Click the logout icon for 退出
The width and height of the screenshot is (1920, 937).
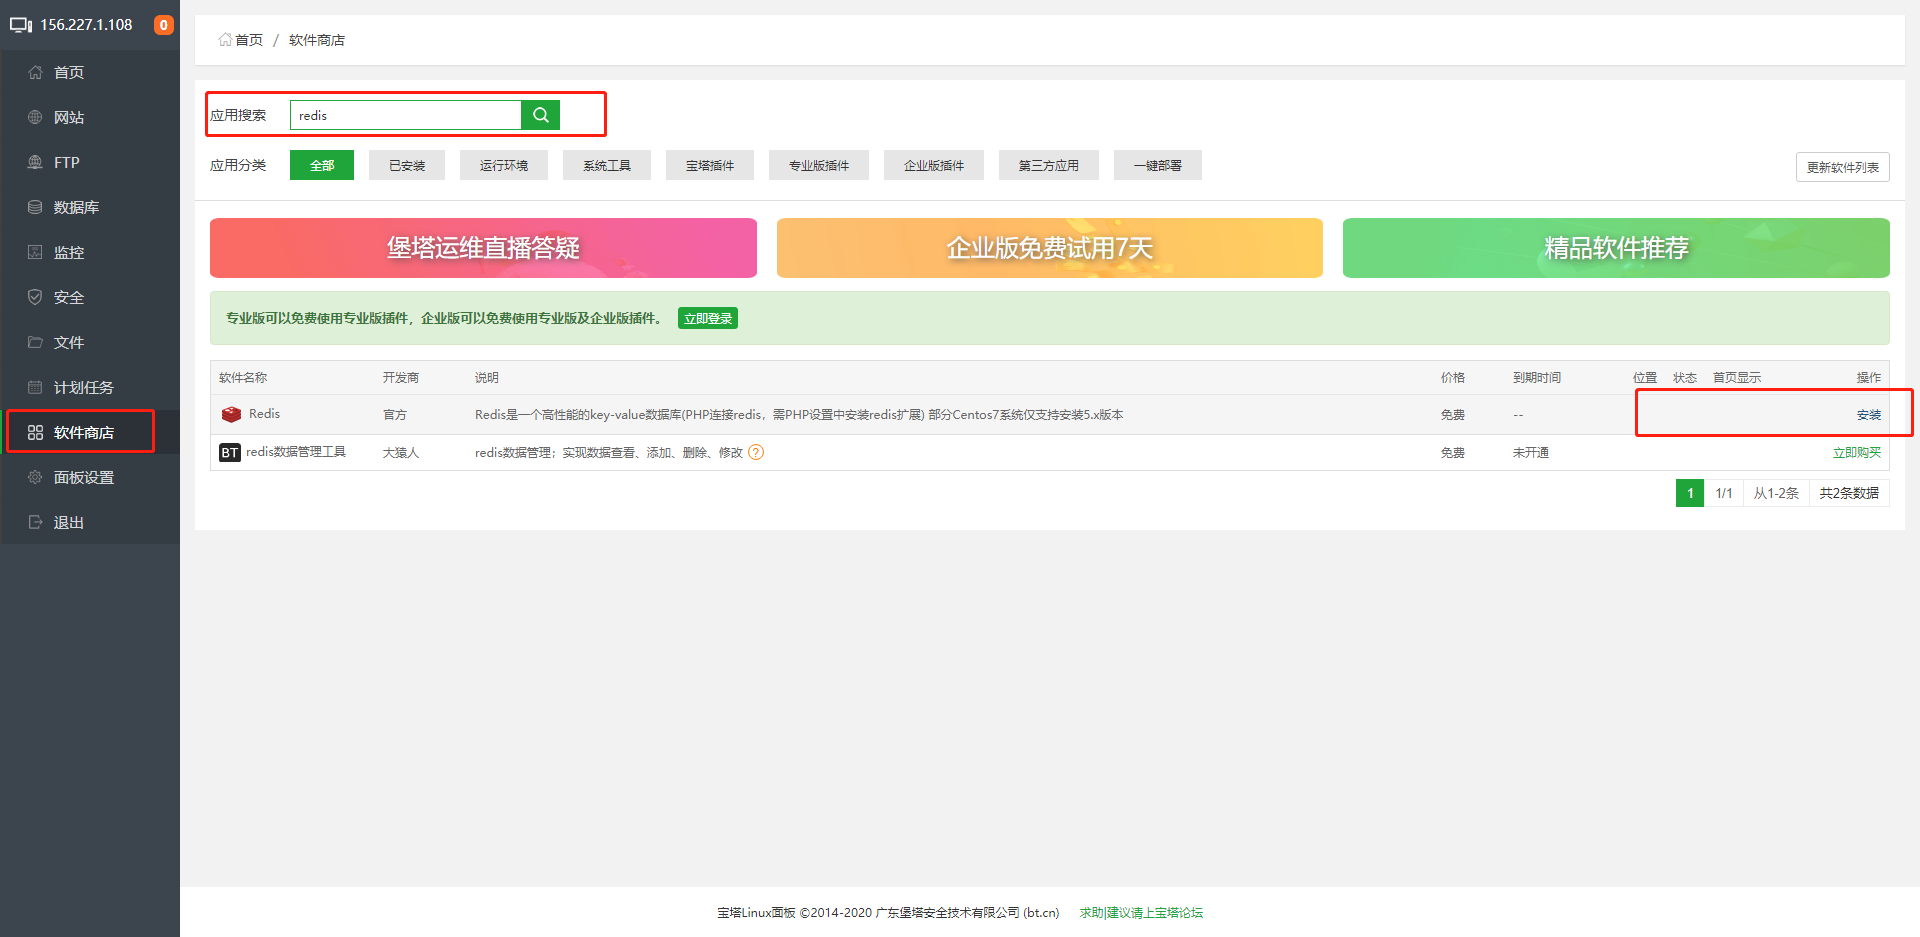coord(35,522)
